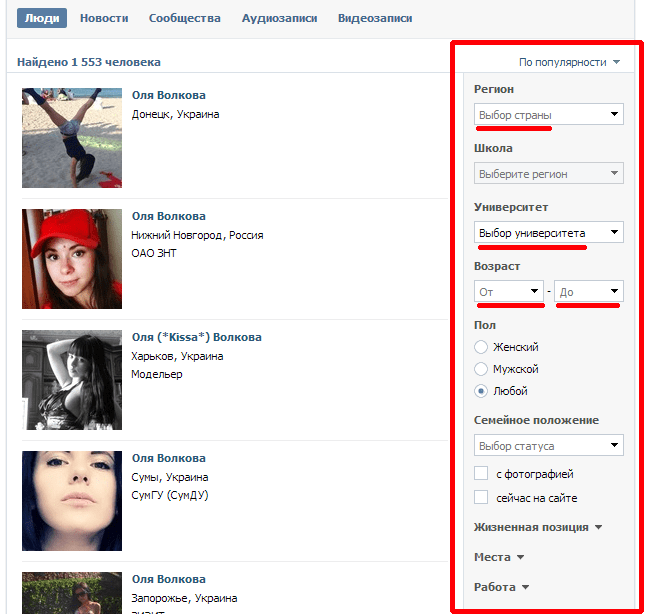Expand the Жизненная позиция section
The height and width of the screenshot is (614, 651).
[x=538, y=527]
